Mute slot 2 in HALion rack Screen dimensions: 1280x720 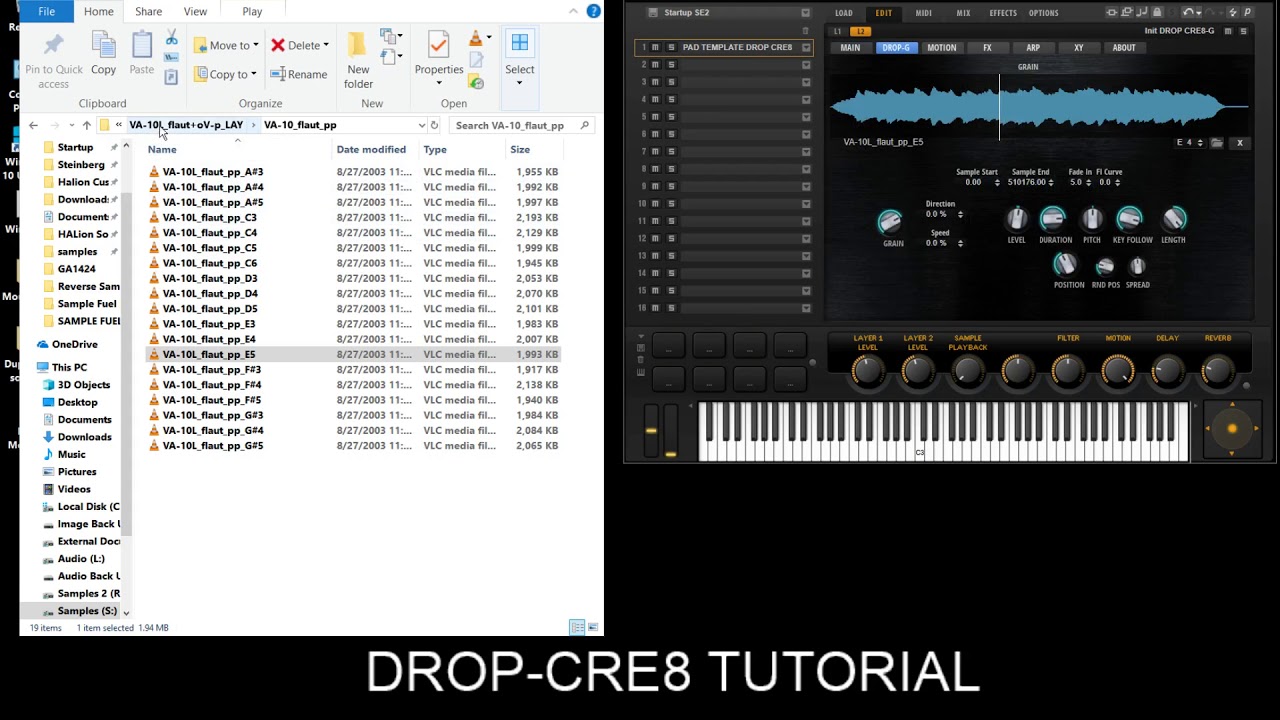(x=655, y=65)
